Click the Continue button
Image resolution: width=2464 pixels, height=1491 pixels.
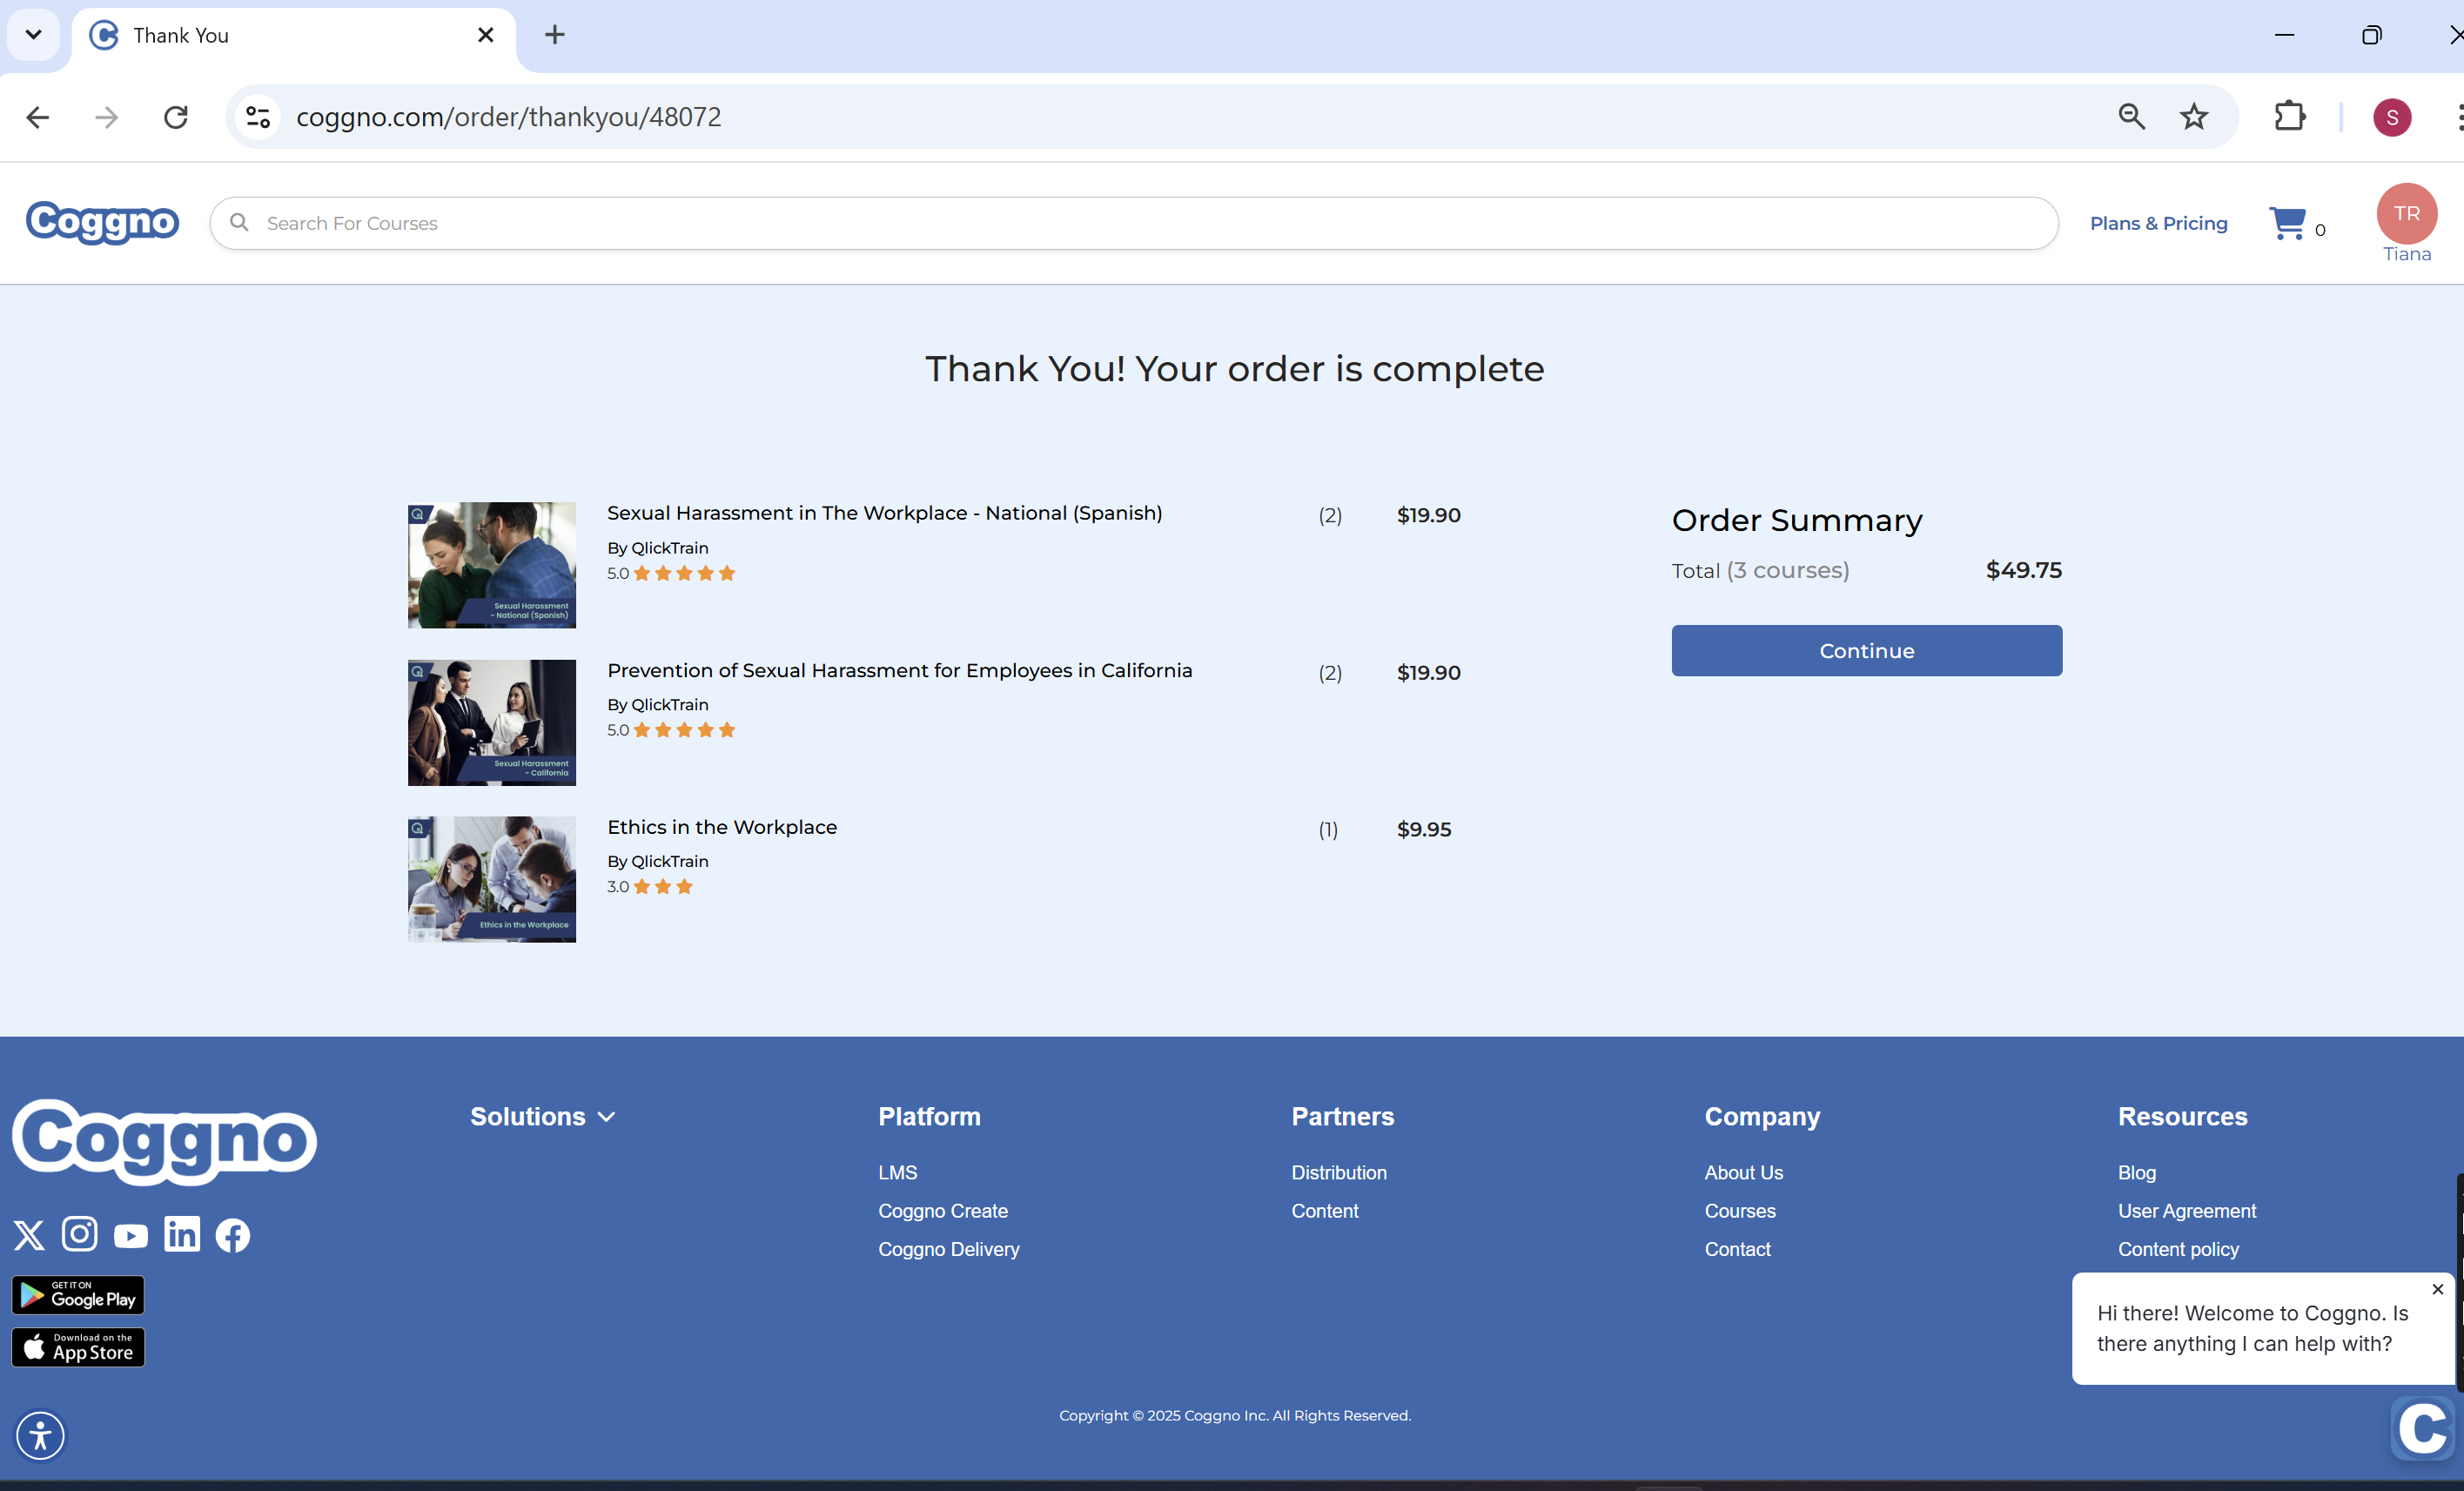1866,650
